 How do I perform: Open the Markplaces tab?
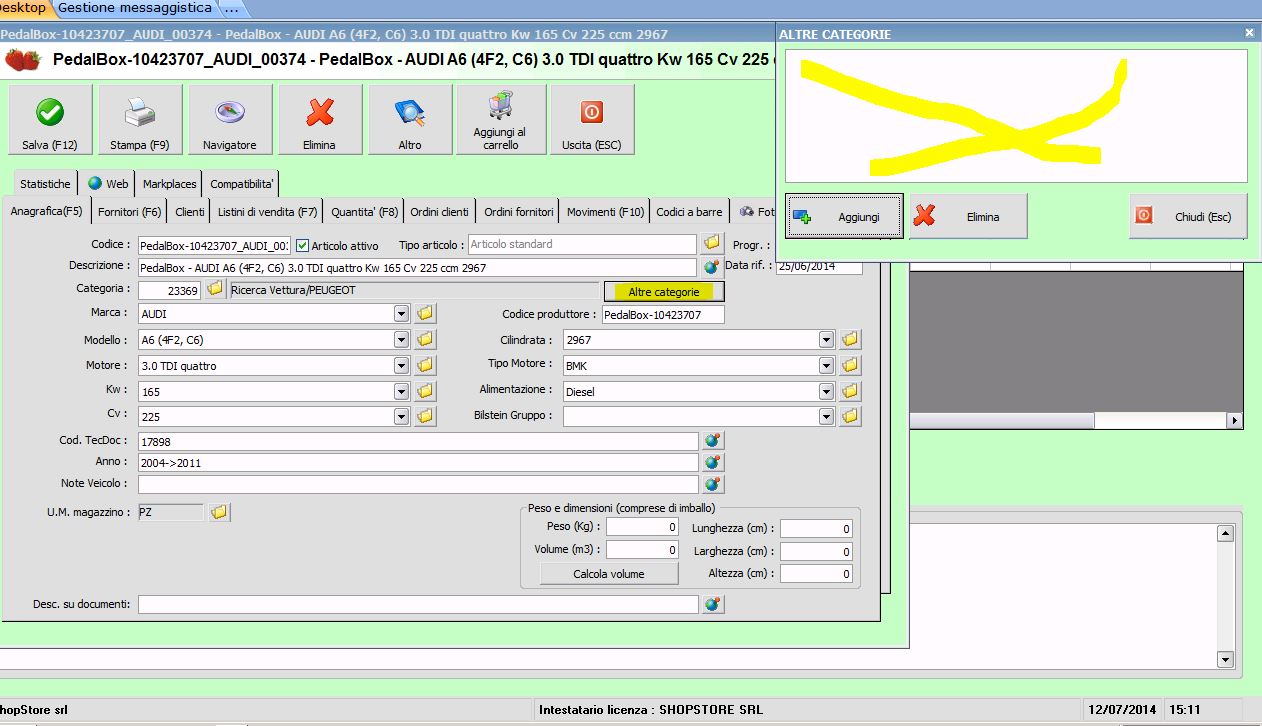(x=169, y=184)
